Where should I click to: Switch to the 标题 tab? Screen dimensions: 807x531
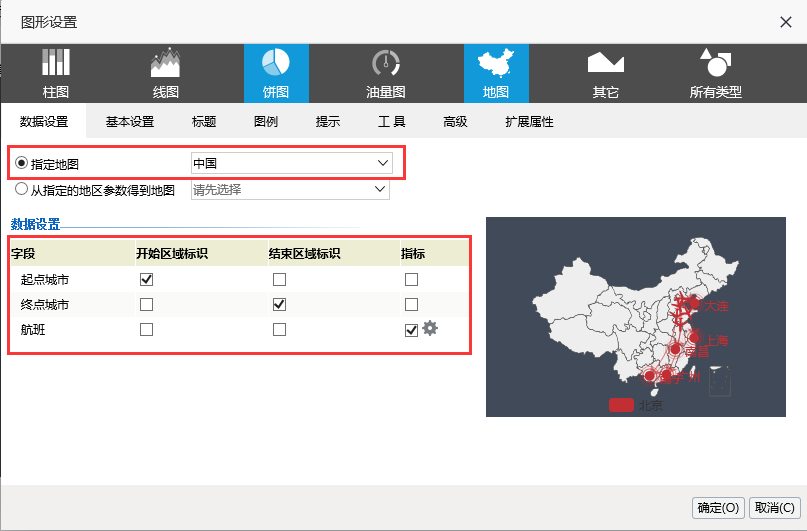tap(204, 121)
